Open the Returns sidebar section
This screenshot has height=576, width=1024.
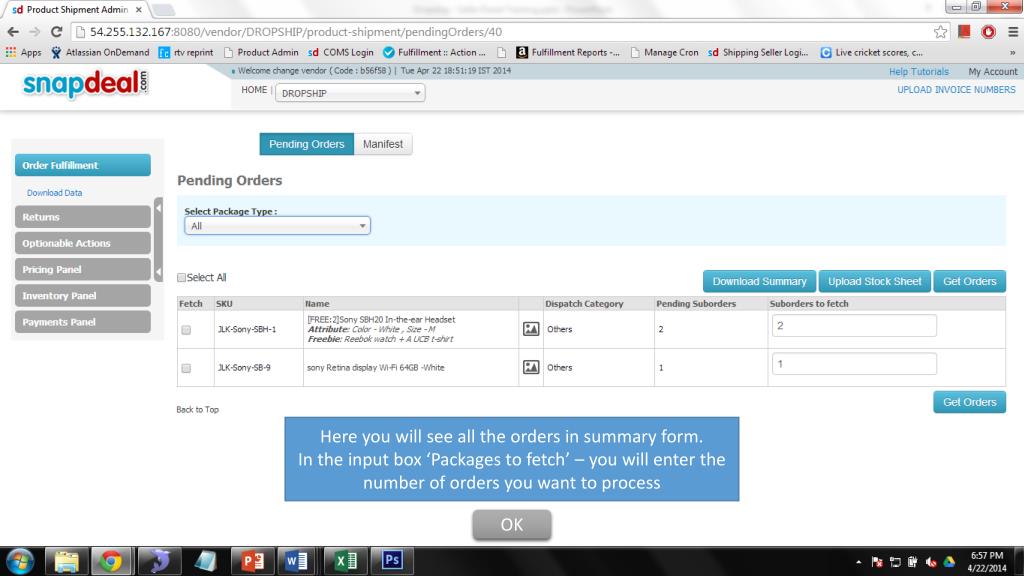click(83, 217)
